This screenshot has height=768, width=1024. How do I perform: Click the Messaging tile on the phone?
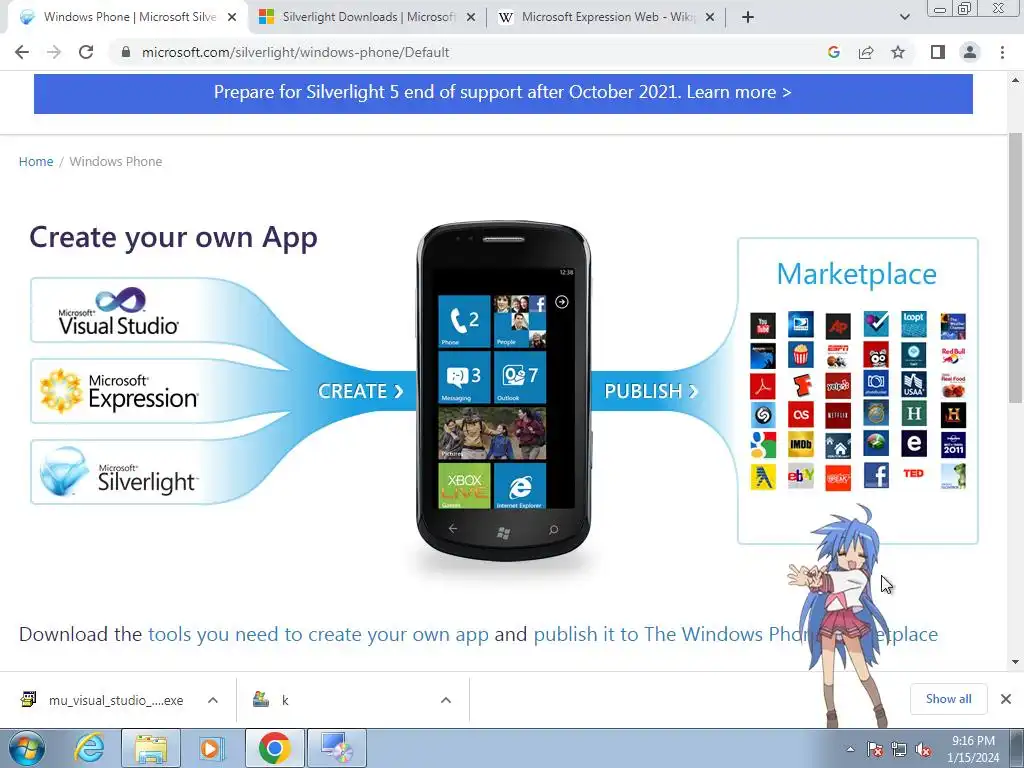click(464, 377)
